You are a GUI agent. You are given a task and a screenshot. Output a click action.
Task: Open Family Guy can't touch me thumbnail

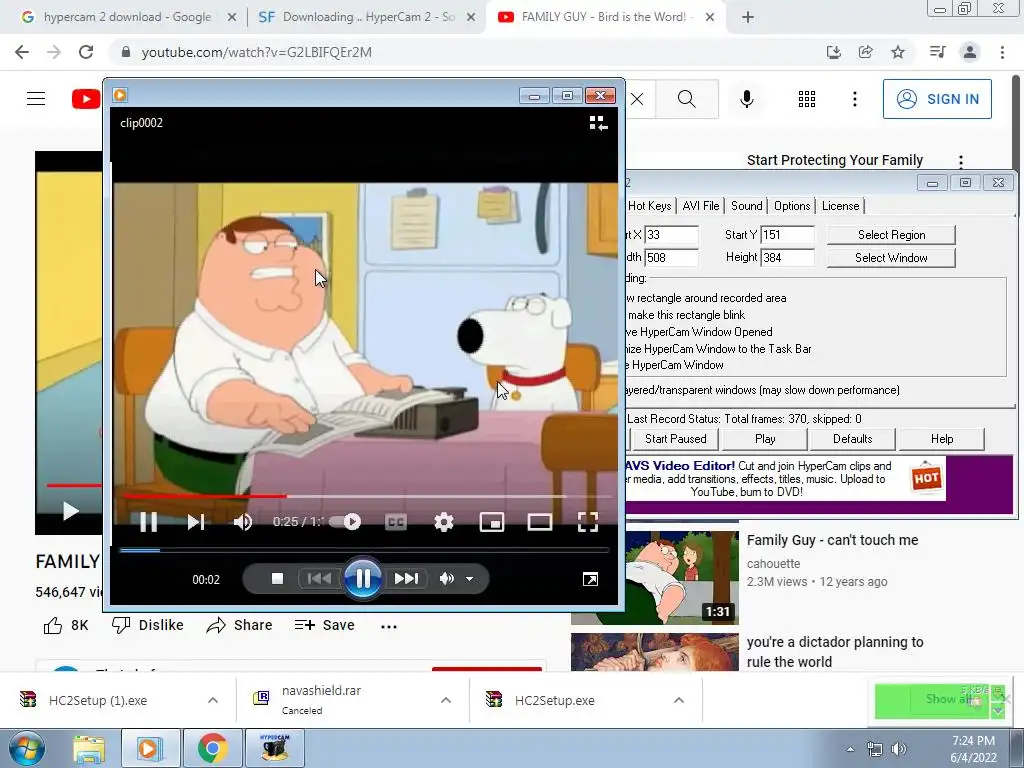tap(682, 576)
